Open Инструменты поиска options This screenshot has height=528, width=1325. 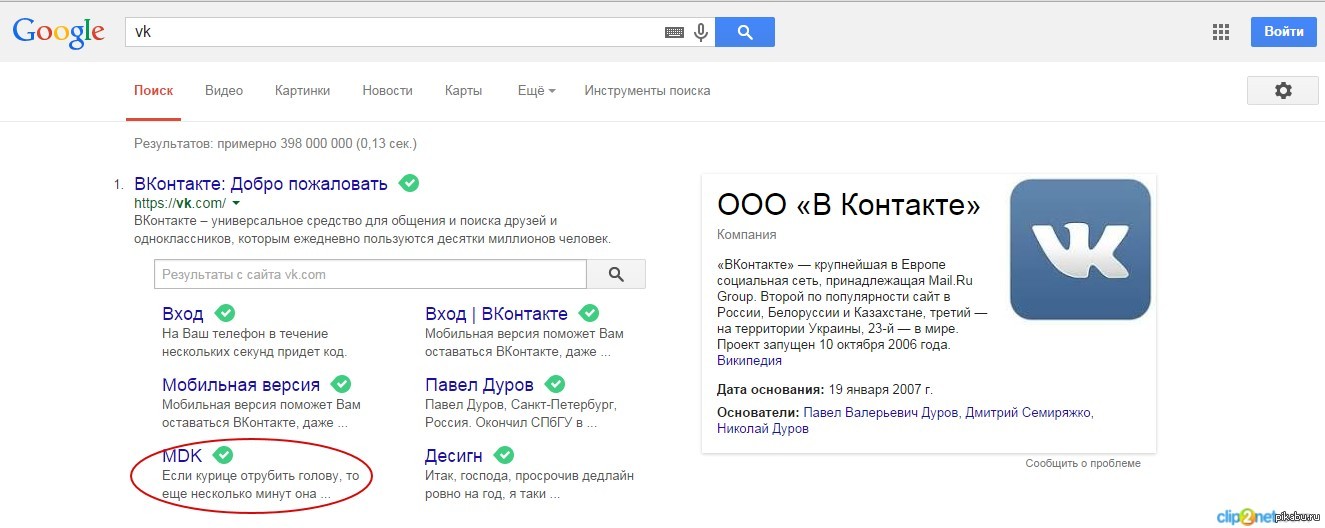point(647,90)
